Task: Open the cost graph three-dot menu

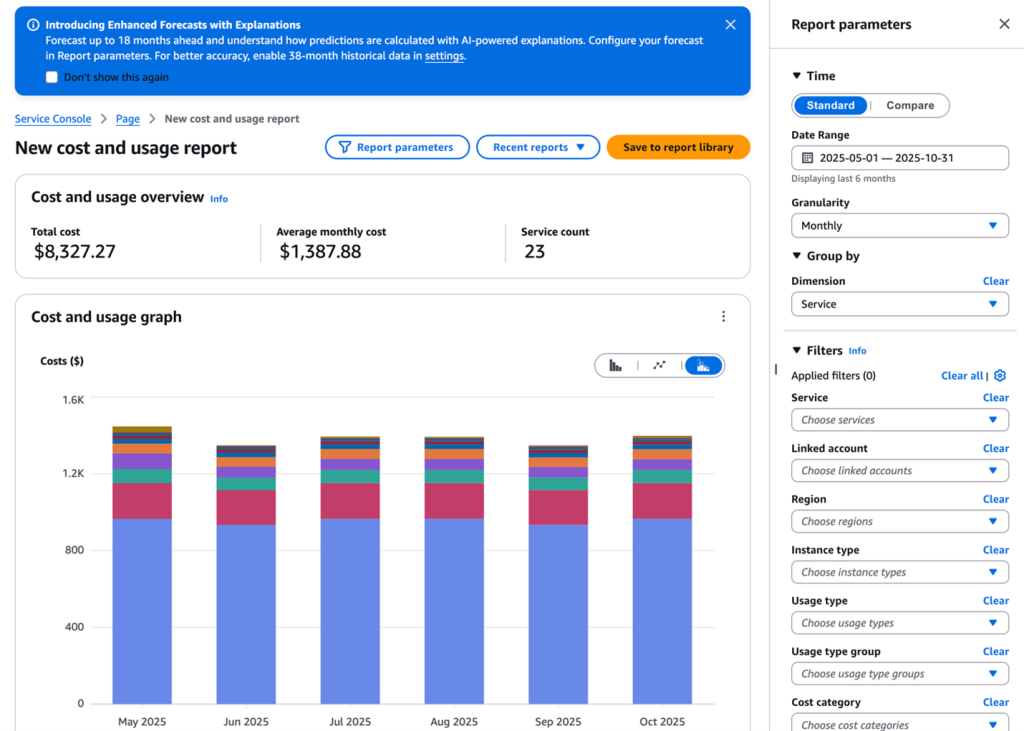Action: [724, 317]
